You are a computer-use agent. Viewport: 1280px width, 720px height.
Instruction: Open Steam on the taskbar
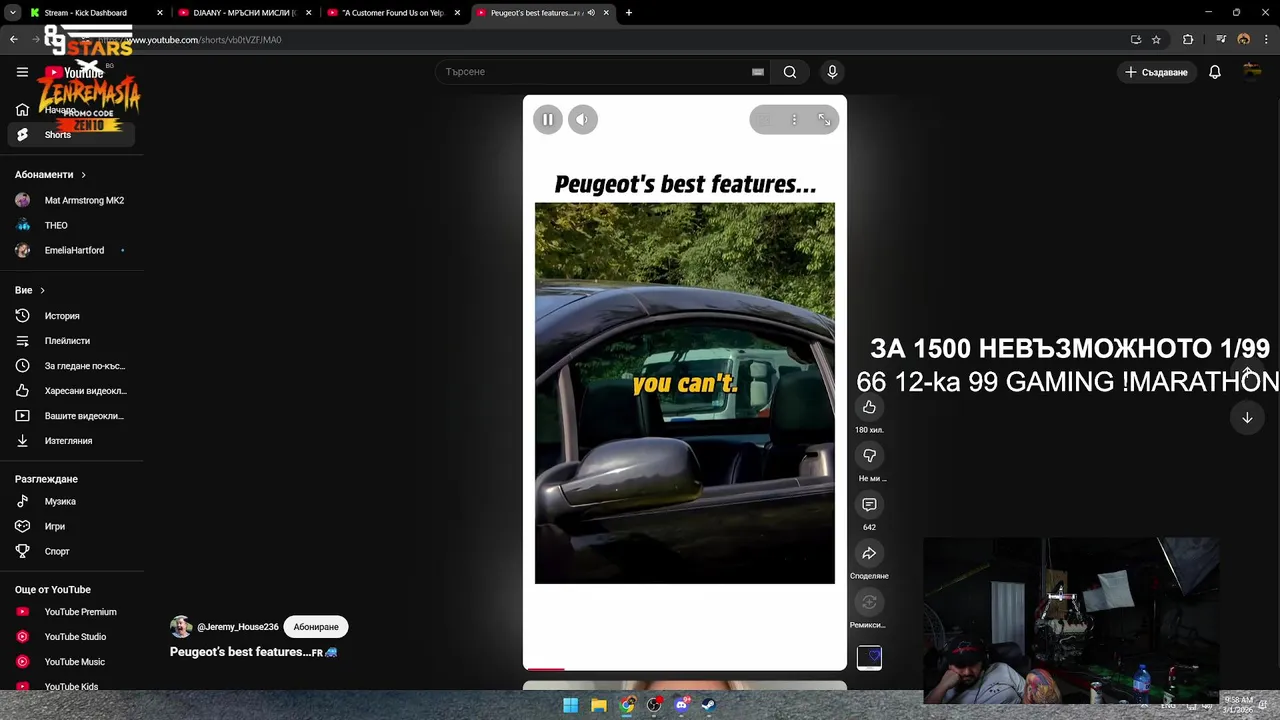point(708,705)
